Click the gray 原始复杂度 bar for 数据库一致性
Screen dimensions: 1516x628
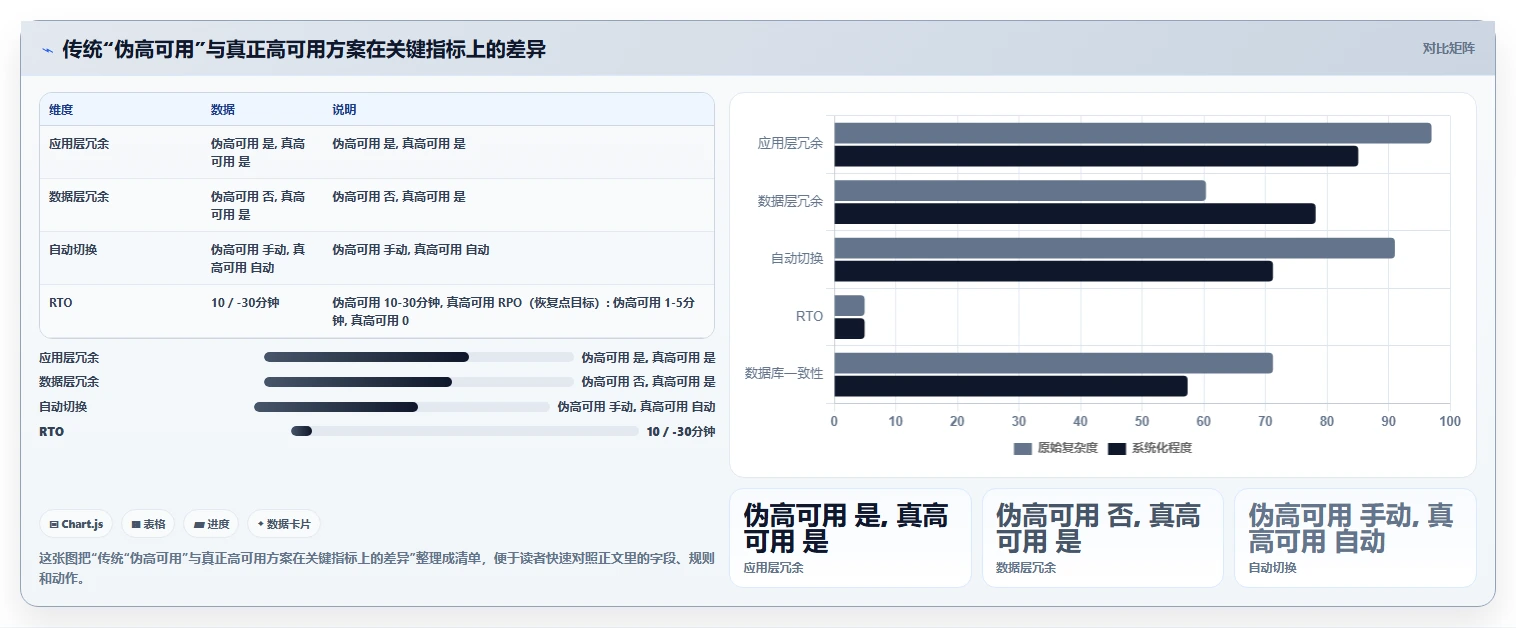[1053, 363]
